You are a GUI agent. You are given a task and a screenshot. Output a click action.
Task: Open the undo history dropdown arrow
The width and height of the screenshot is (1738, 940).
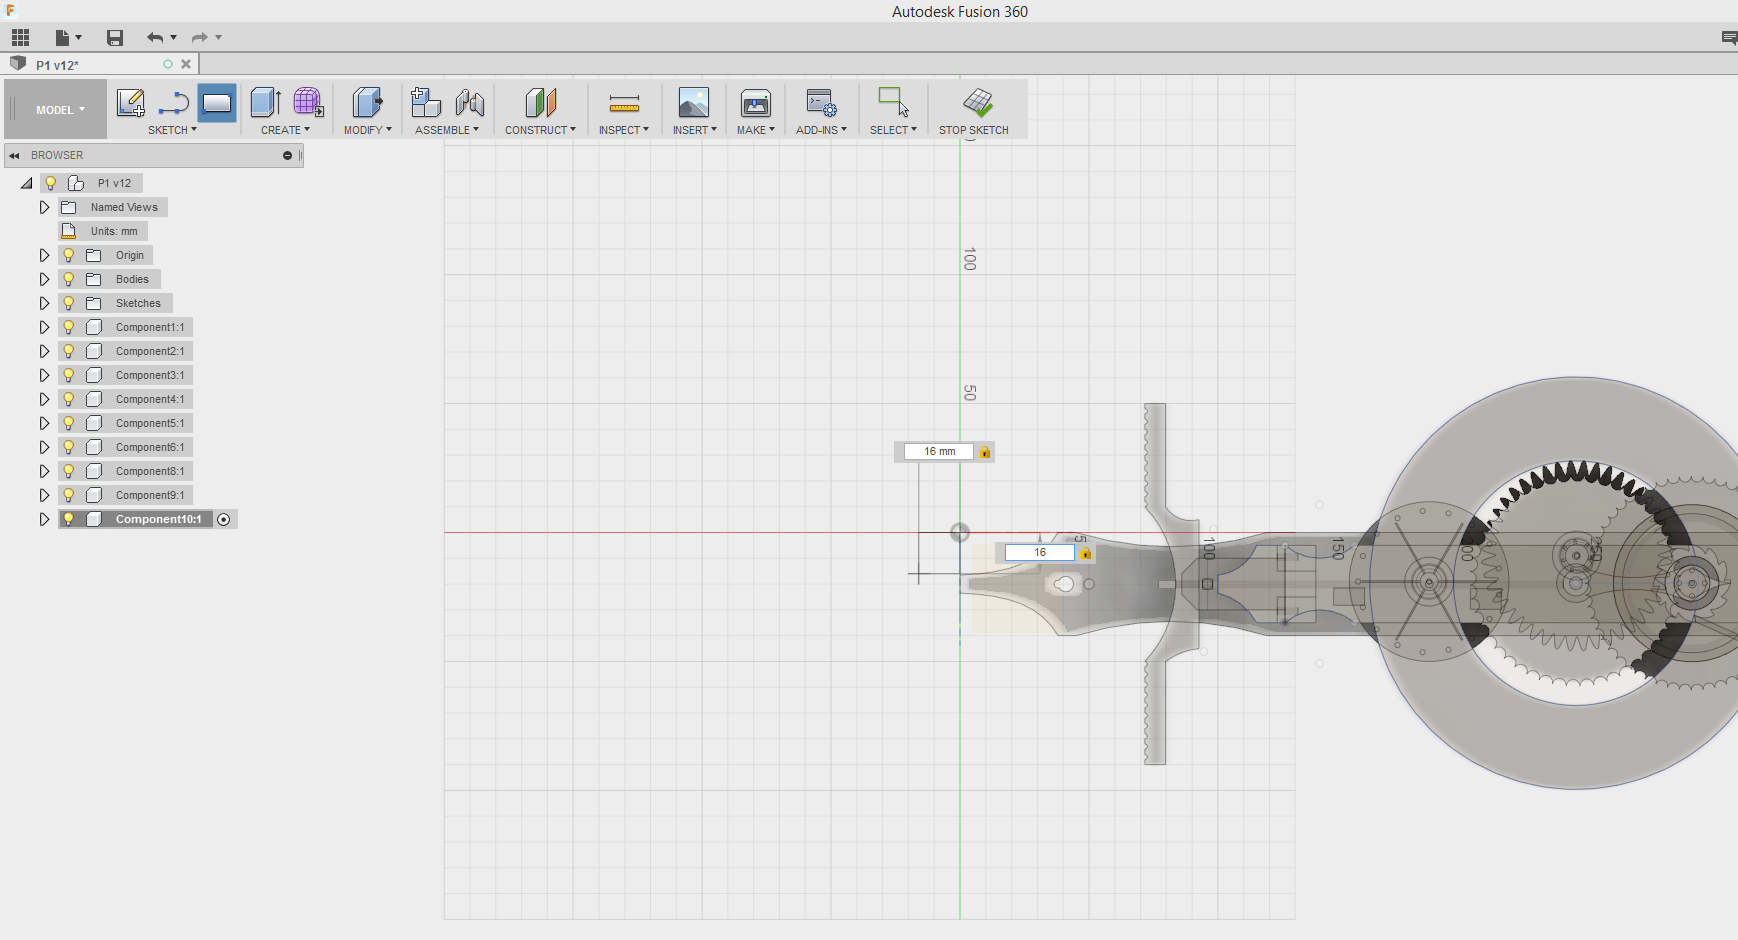coord(174,38)
